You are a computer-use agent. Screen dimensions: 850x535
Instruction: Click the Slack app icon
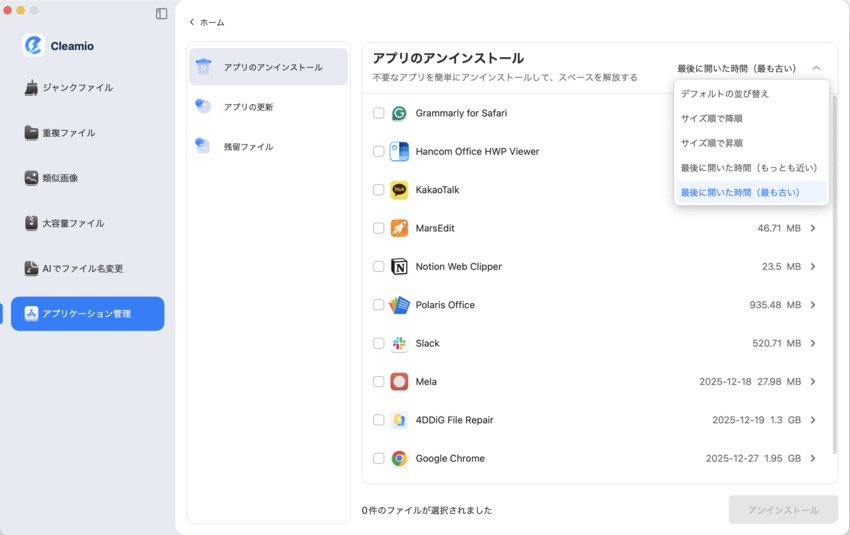coord(399,343)
